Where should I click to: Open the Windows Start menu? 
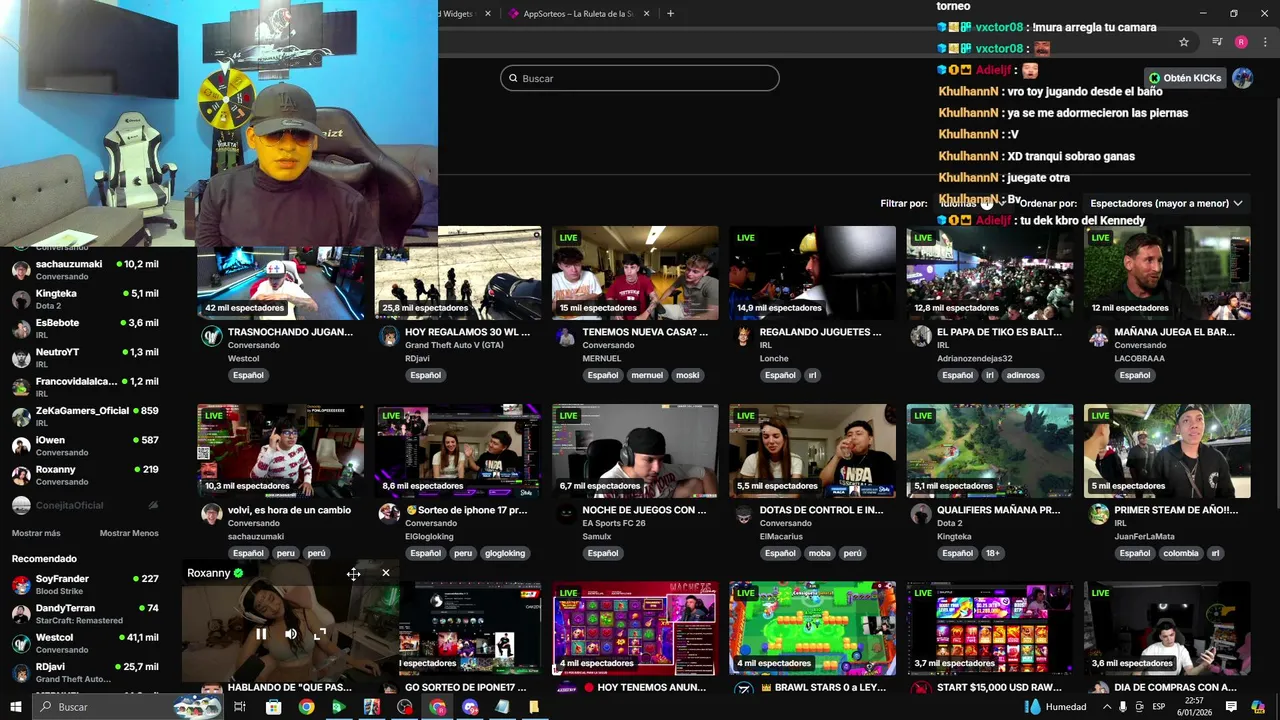16,707
